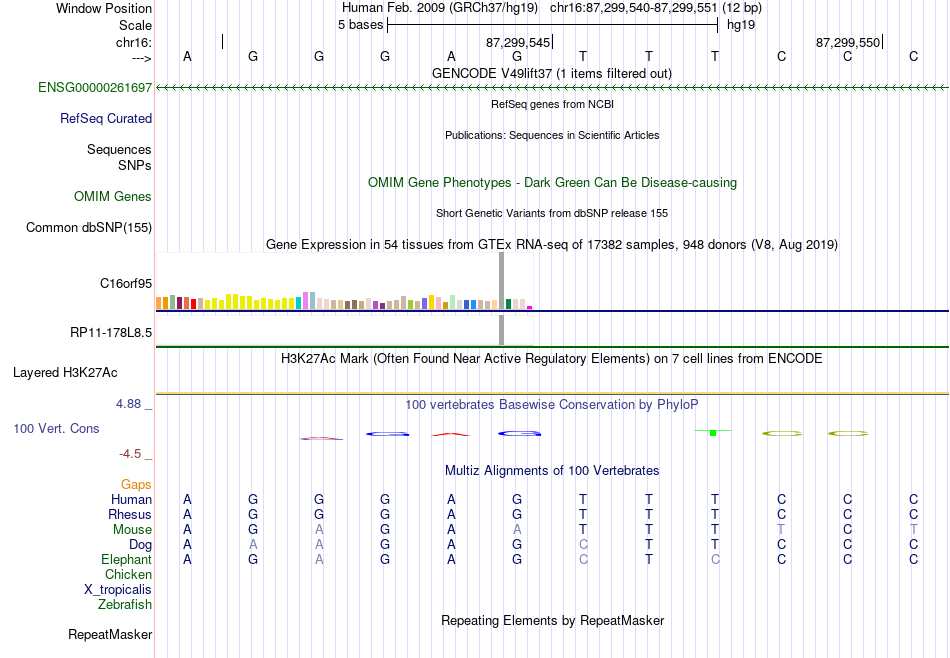Select the OMIM Genes track label
The height and width of the screenshot is (658, 950).
(x=113, y=196)
